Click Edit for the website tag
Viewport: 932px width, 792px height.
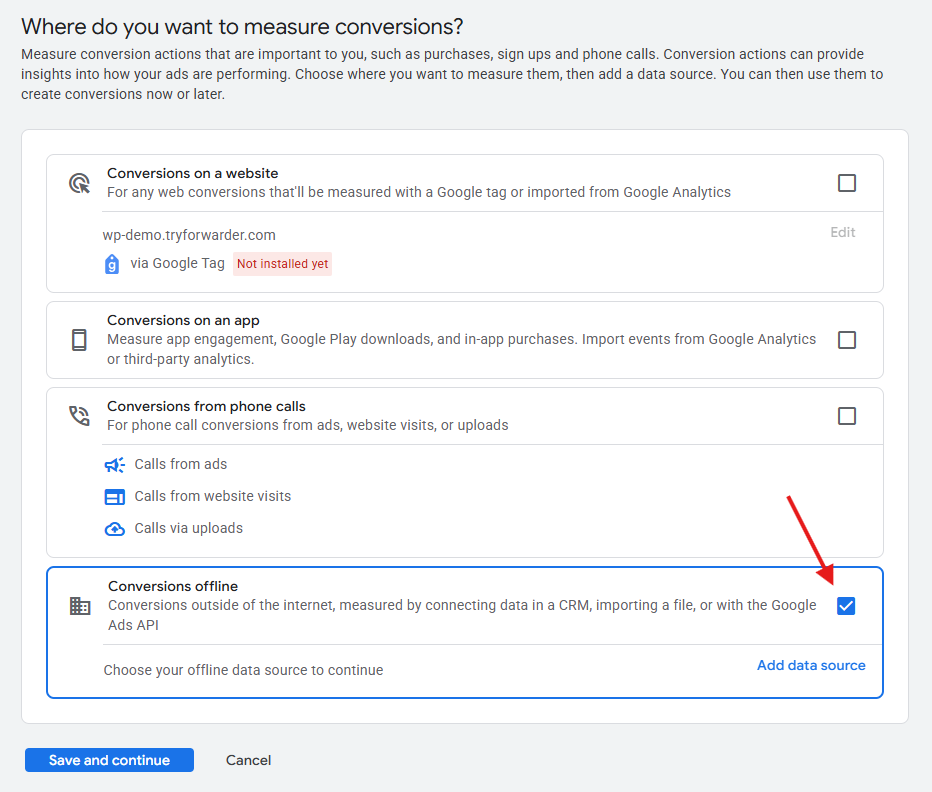[x=843, y=232]
